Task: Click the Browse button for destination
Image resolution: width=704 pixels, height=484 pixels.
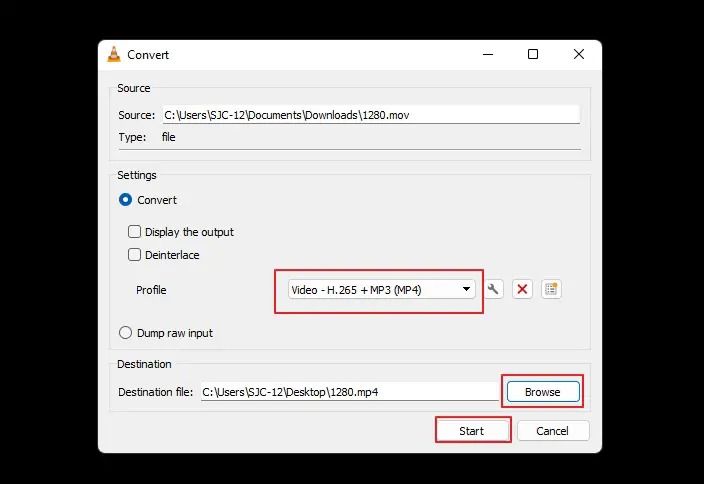Action: click(x=543, y=392)
